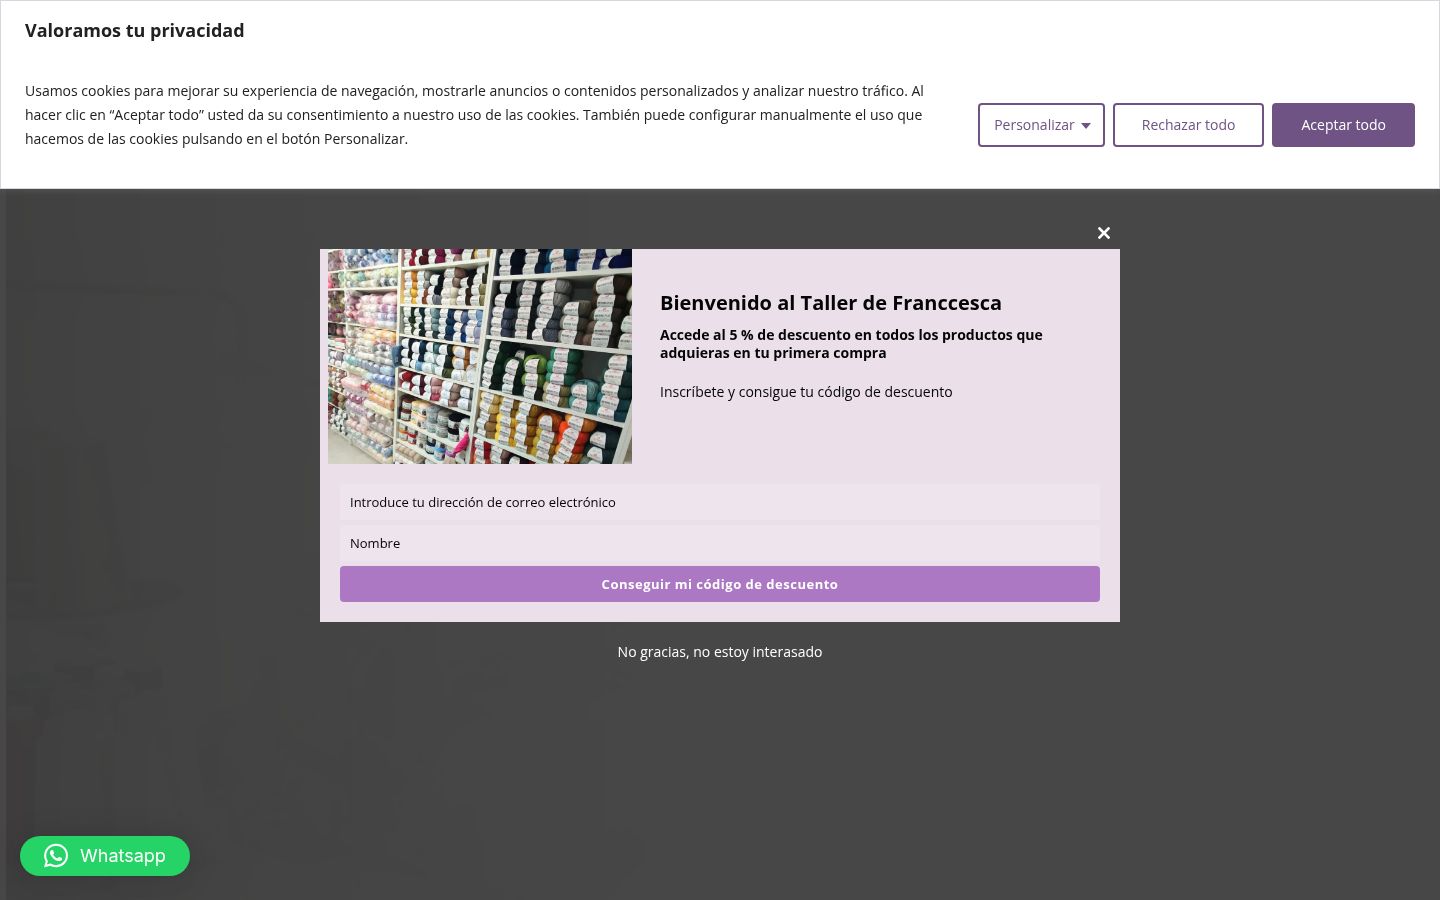Decline with No gracias, no estoy interasado
1440x900 pixels.
click(x=720, y=652)
